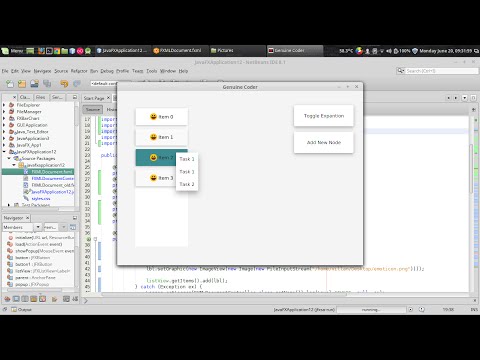The width and height of the screenshot is (480, 360).
Task: Click the Save All toolbar icon in NetBeans
Action: coord(47,84)
